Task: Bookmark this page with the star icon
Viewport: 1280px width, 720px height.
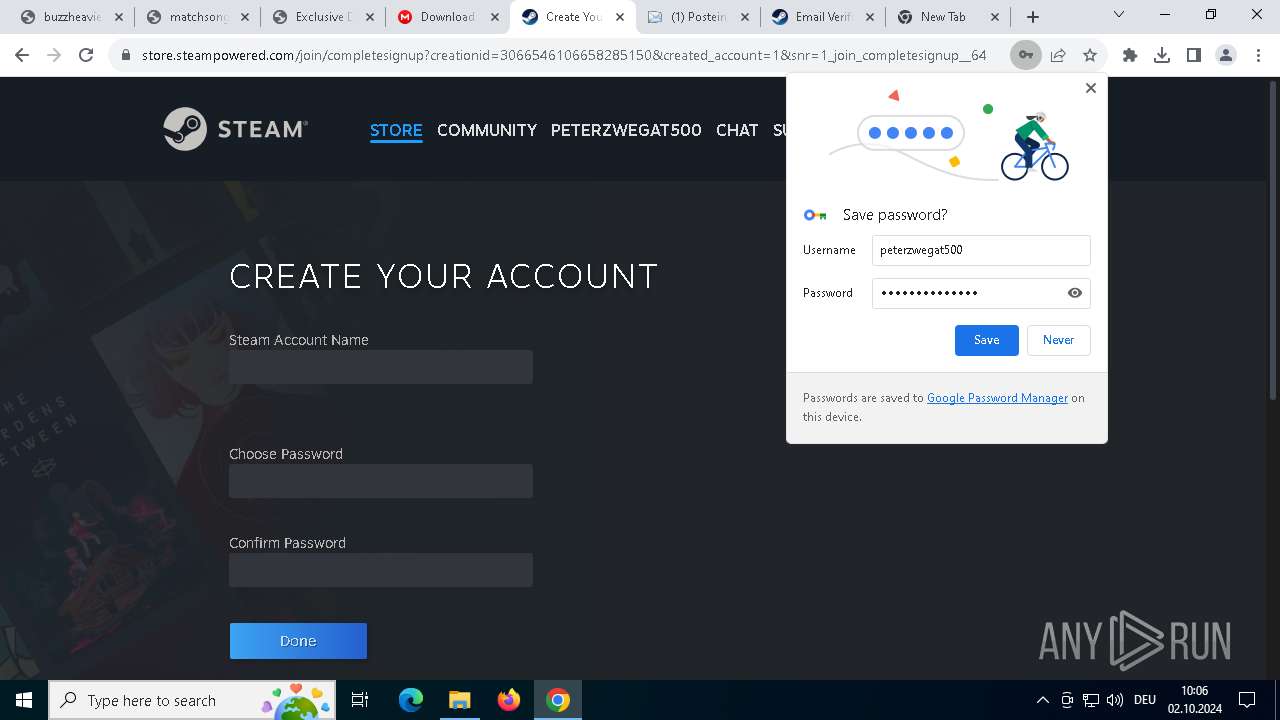Action: [1090, 55]
